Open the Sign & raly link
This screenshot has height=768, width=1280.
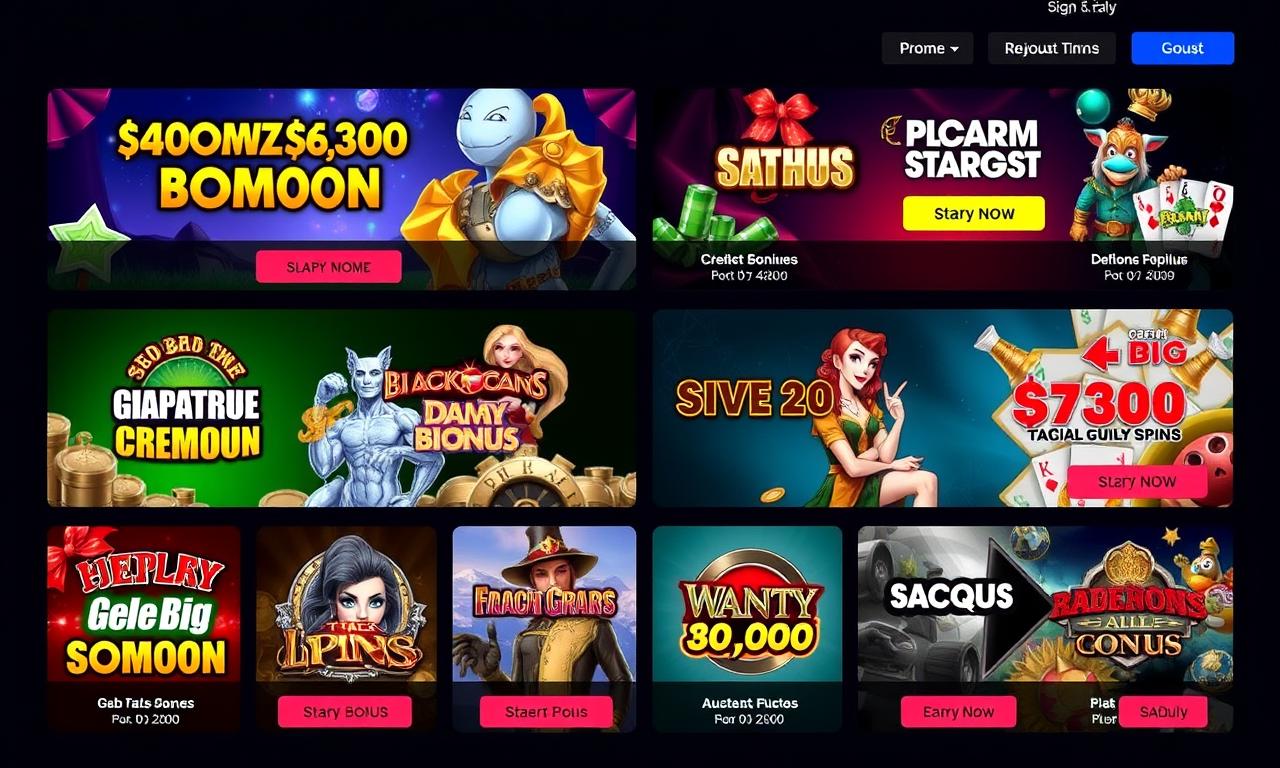click(x=1081, y=8)
